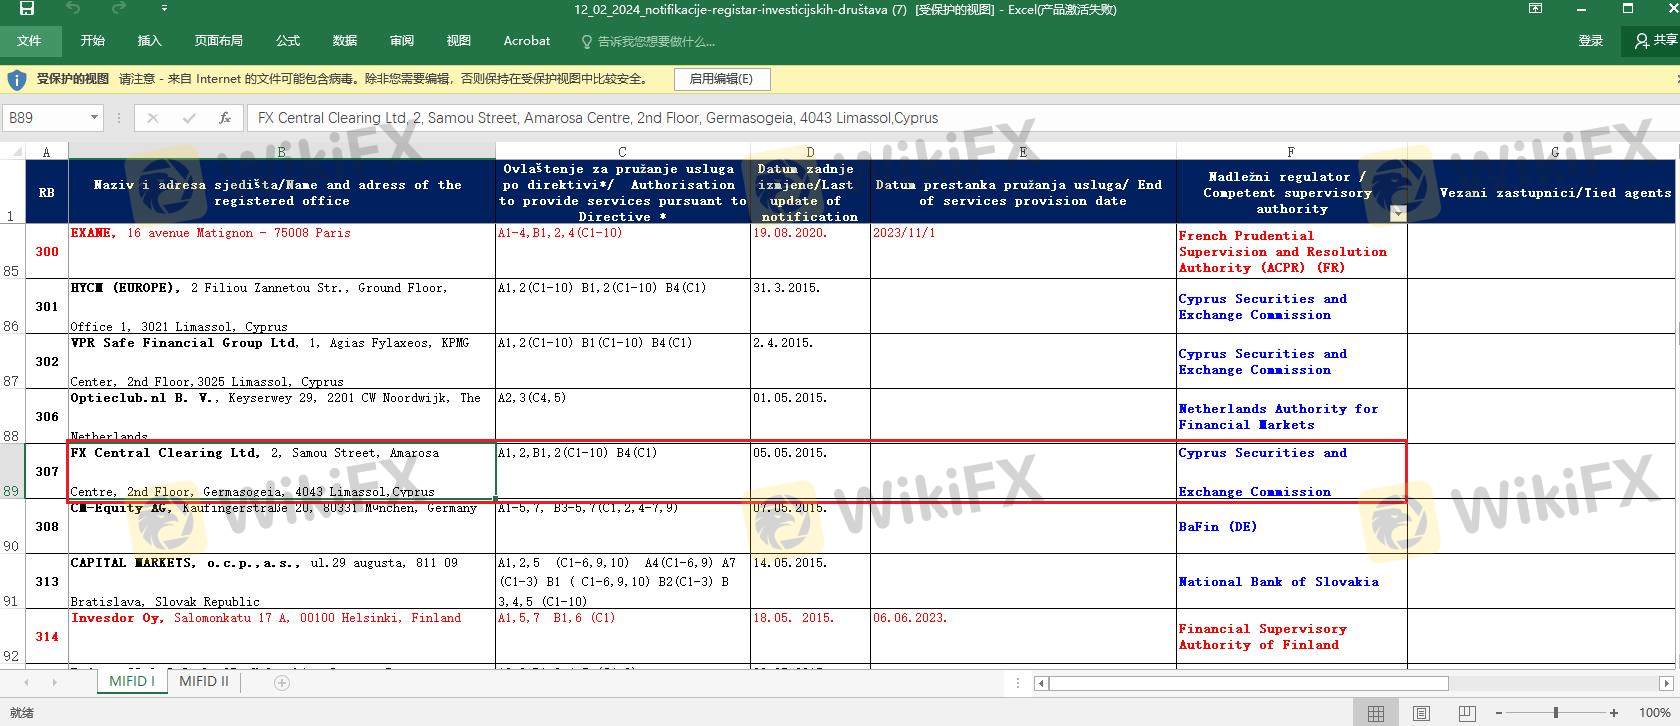This screenshot has height=726, width=1680.
Task: Click the Enter checkmark icon in formula bar
Action: click(x=189, y=118)
